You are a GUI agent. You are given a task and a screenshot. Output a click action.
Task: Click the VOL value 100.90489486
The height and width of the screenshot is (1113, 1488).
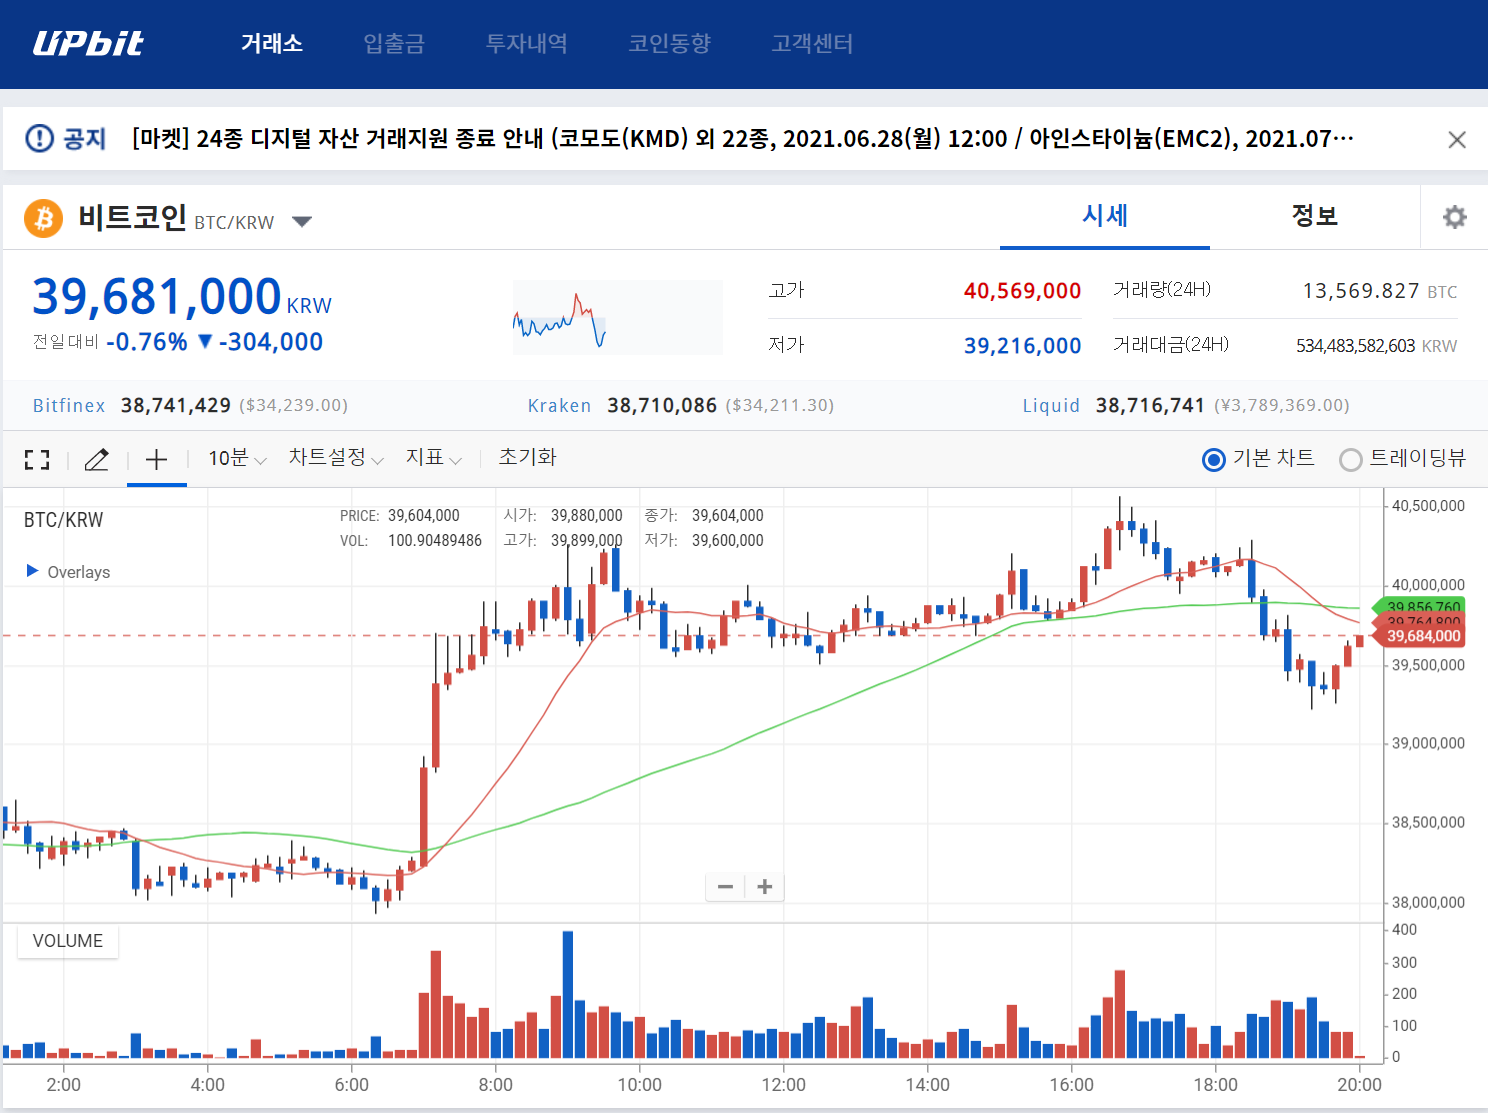click(x=435, y=541)
